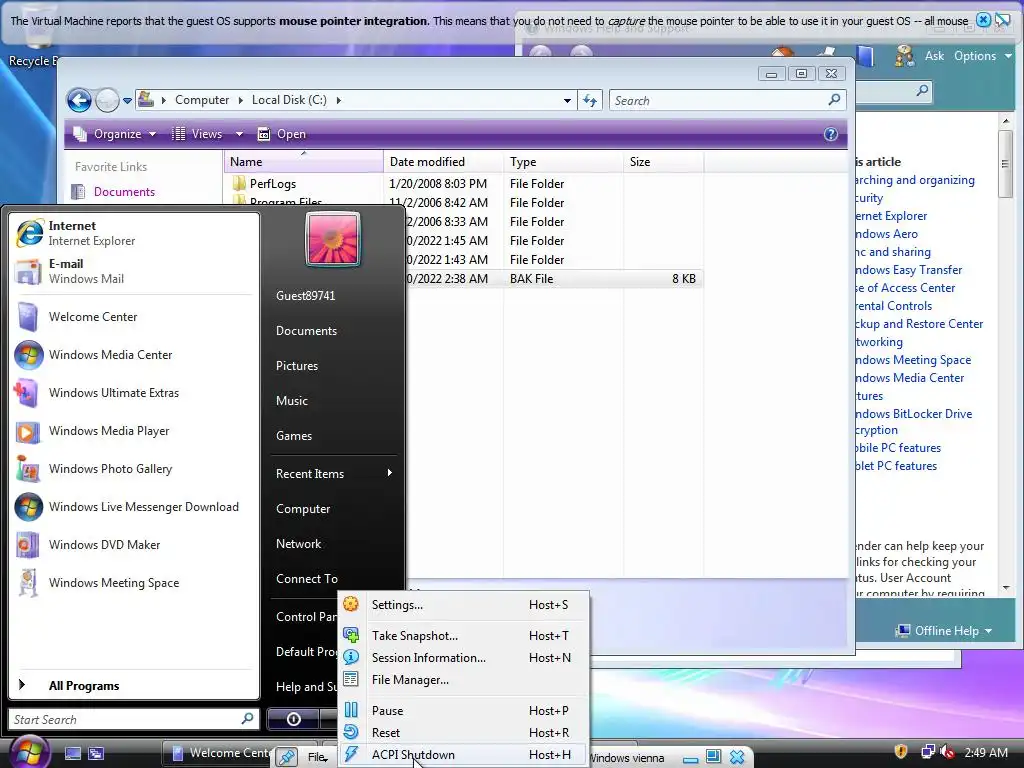1024x768 pixels.
Task: Sort by the Date modified column header
Action: coord(443,162)
